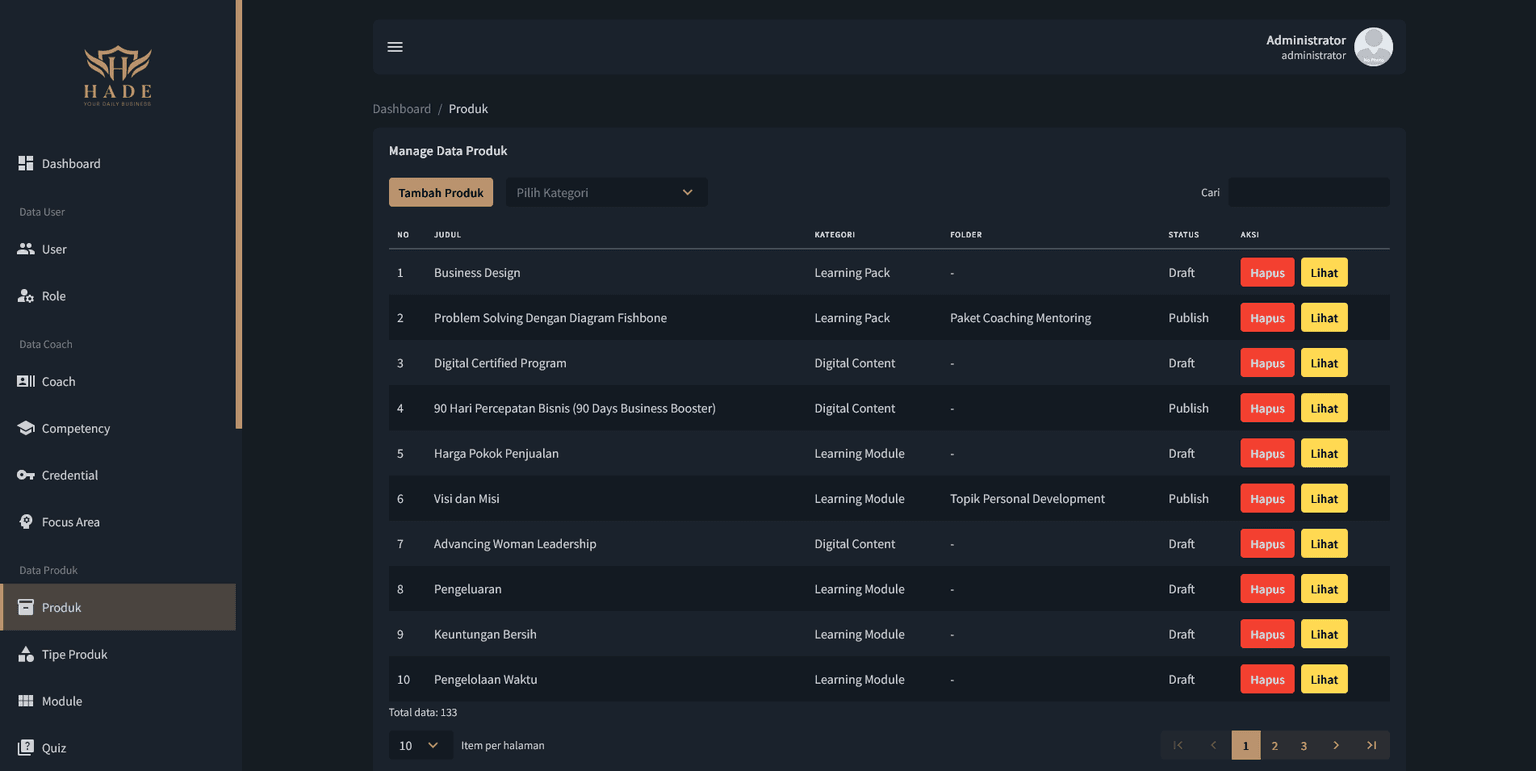Expand the Pilih Kategori dropdown

(606, 192)
